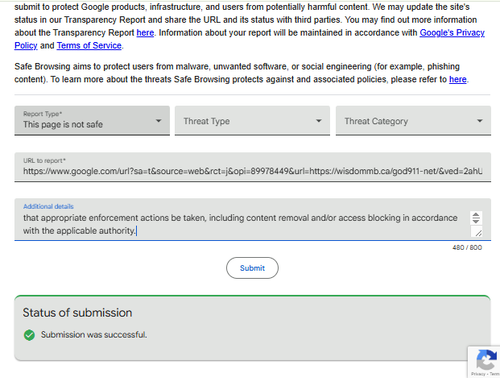The height and width of the screenshot is (378, 500).
Task: Open the Terms of Service link
Action: click(89, 45)
